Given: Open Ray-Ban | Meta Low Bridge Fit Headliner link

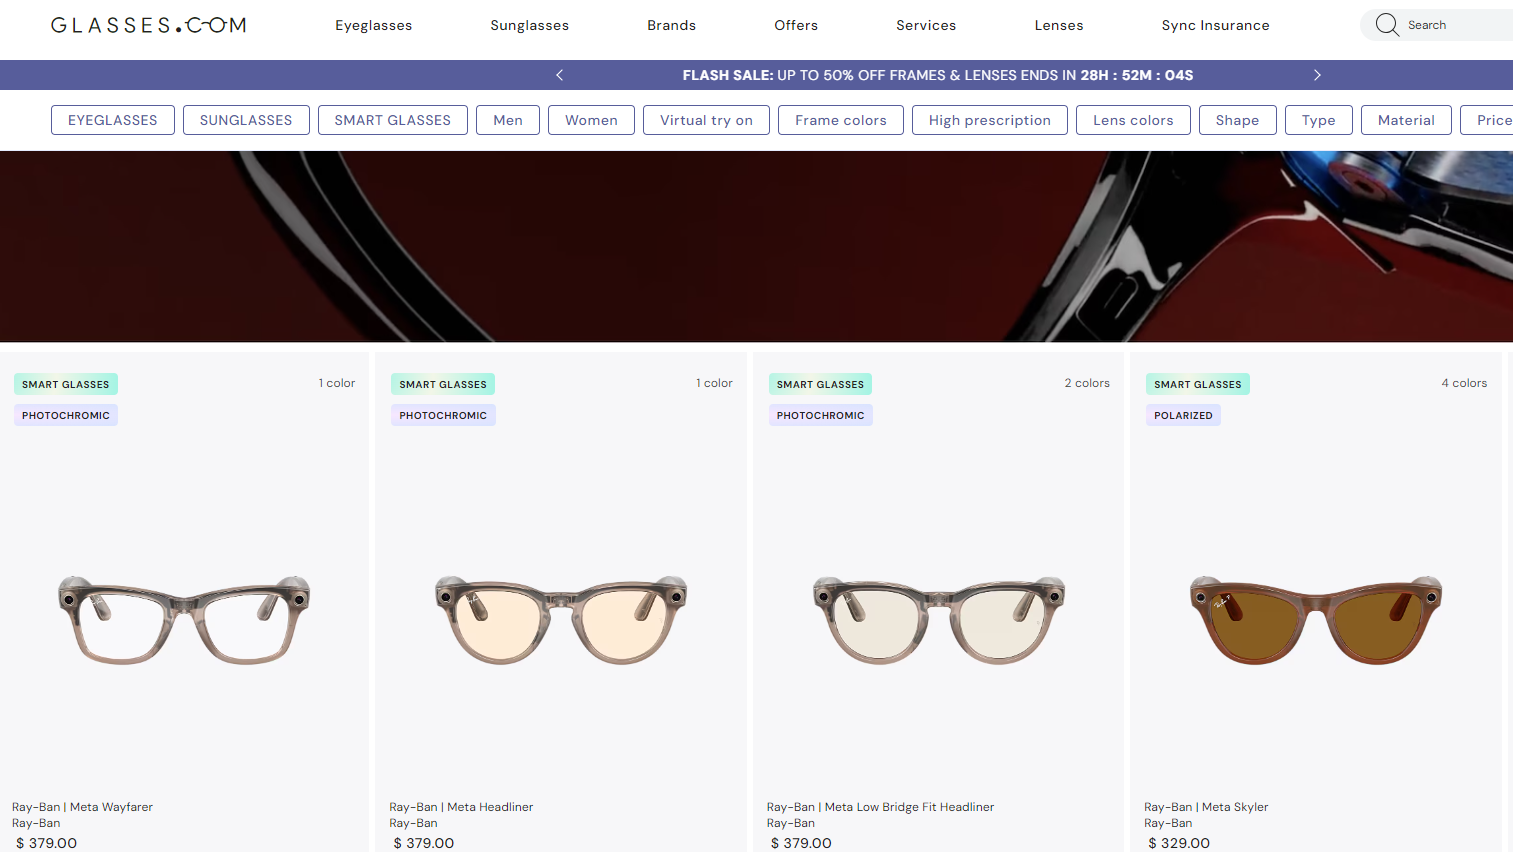Looking at the screenshot, I should pos(880,807).
